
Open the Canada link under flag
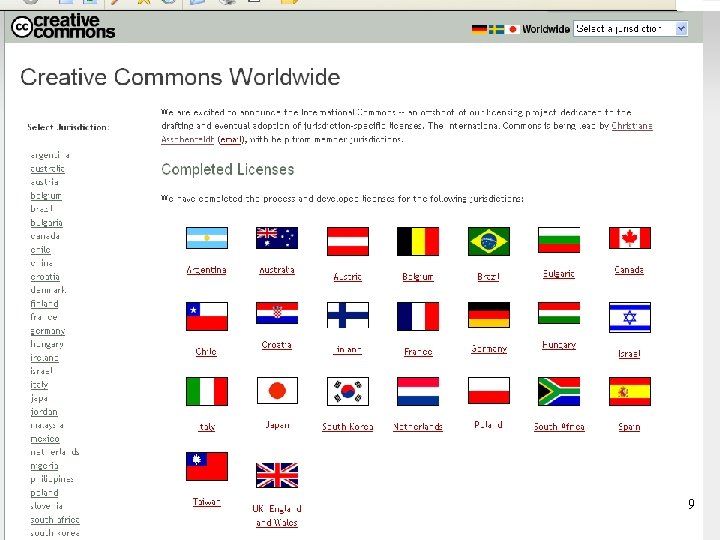629,270
